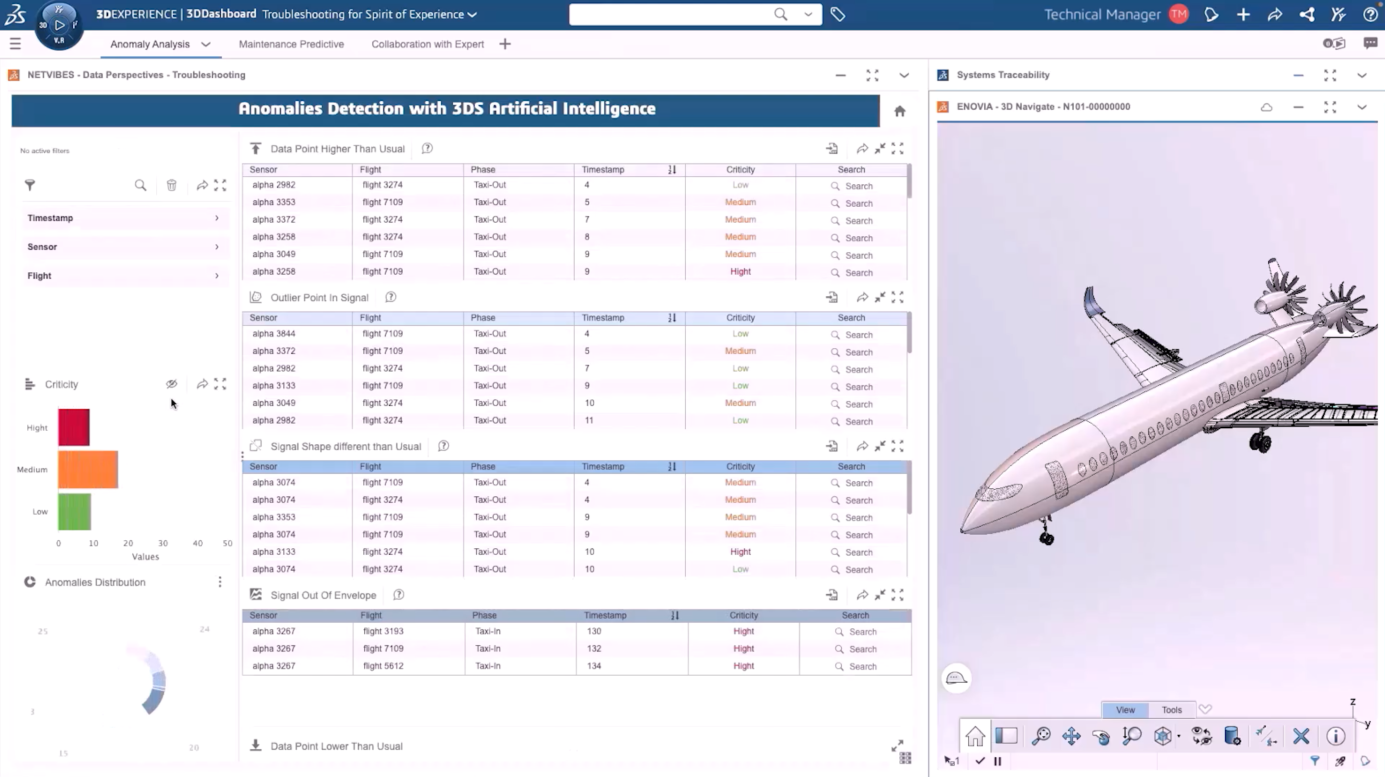Click the 3DEXPERIENCE compass icon

[58, 25]
